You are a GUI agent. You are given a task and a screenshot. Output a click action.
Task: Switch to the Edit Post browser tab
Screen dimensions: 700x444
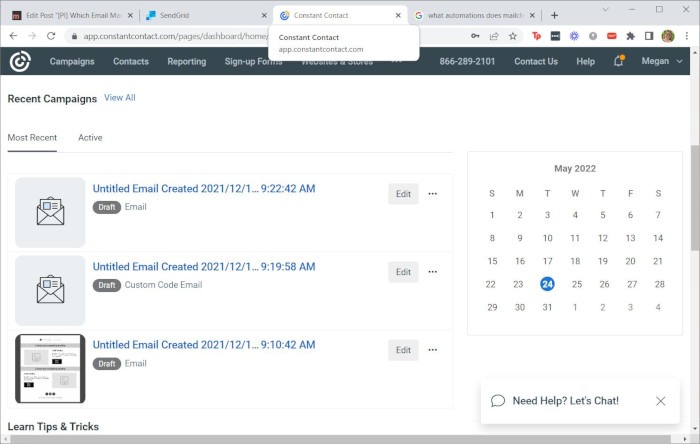point(71,15)
